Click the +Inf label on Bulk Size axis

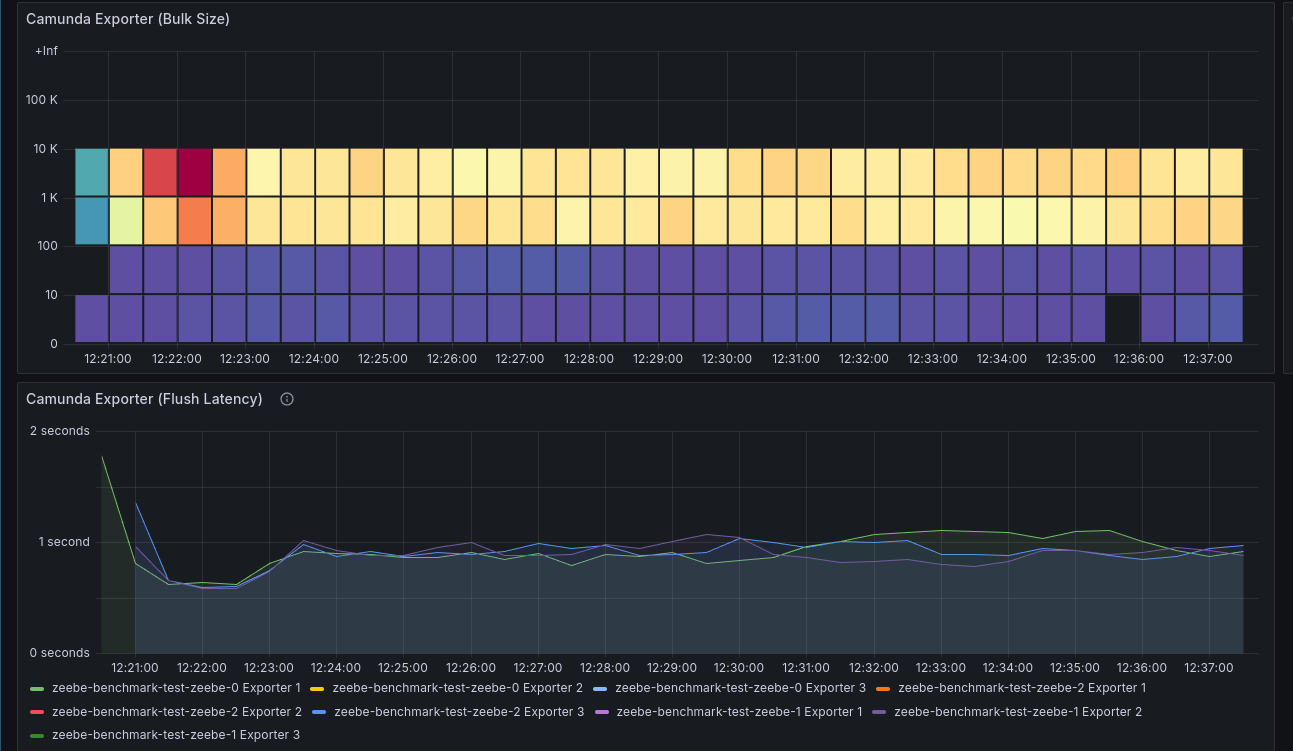[46, 51]
